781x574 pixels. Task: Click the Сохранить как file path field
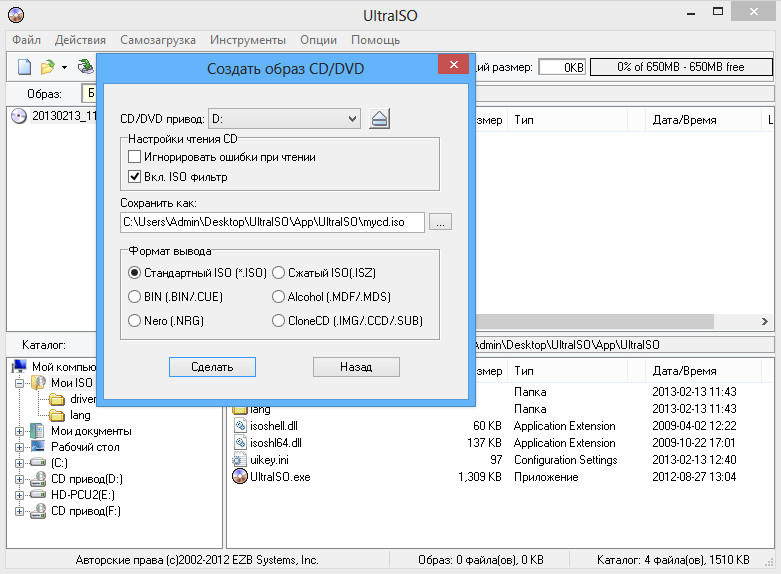coord(272,222)
